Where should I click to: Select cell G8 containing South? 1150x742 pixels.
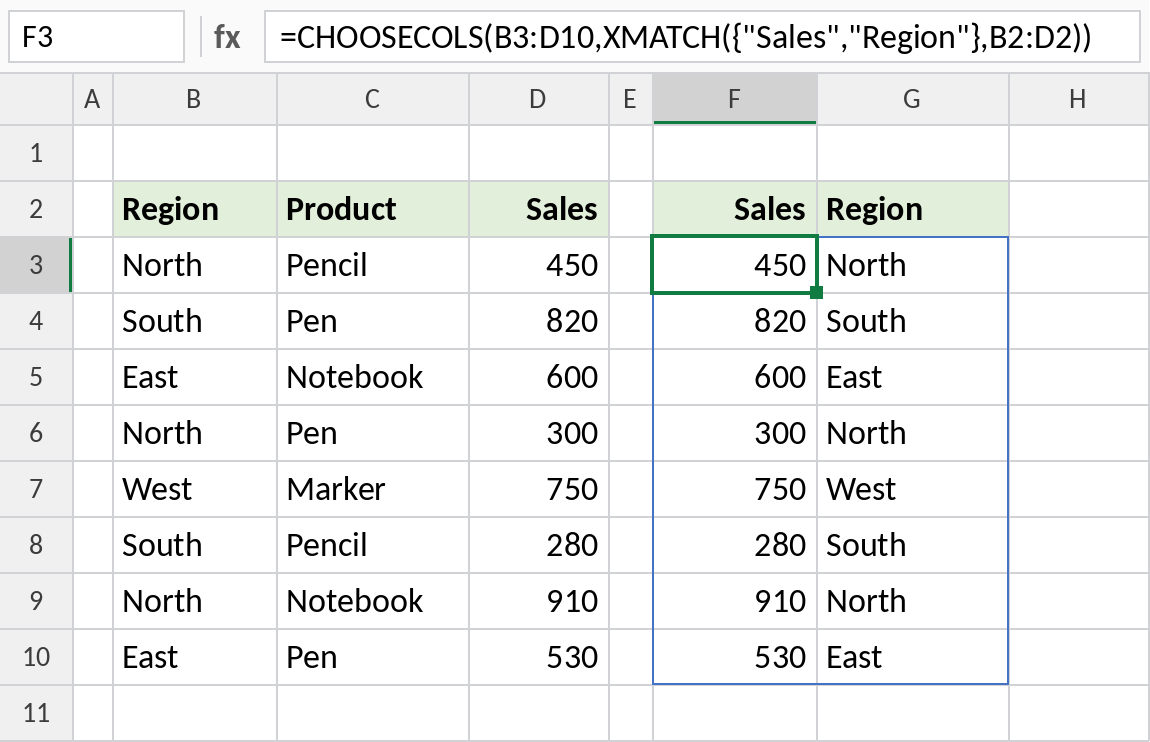tap(912, 545)
